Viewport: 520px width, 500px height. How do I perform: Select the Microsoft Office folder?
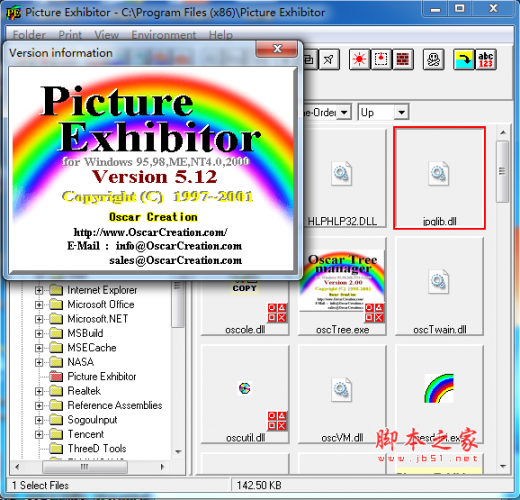point(101,304)
